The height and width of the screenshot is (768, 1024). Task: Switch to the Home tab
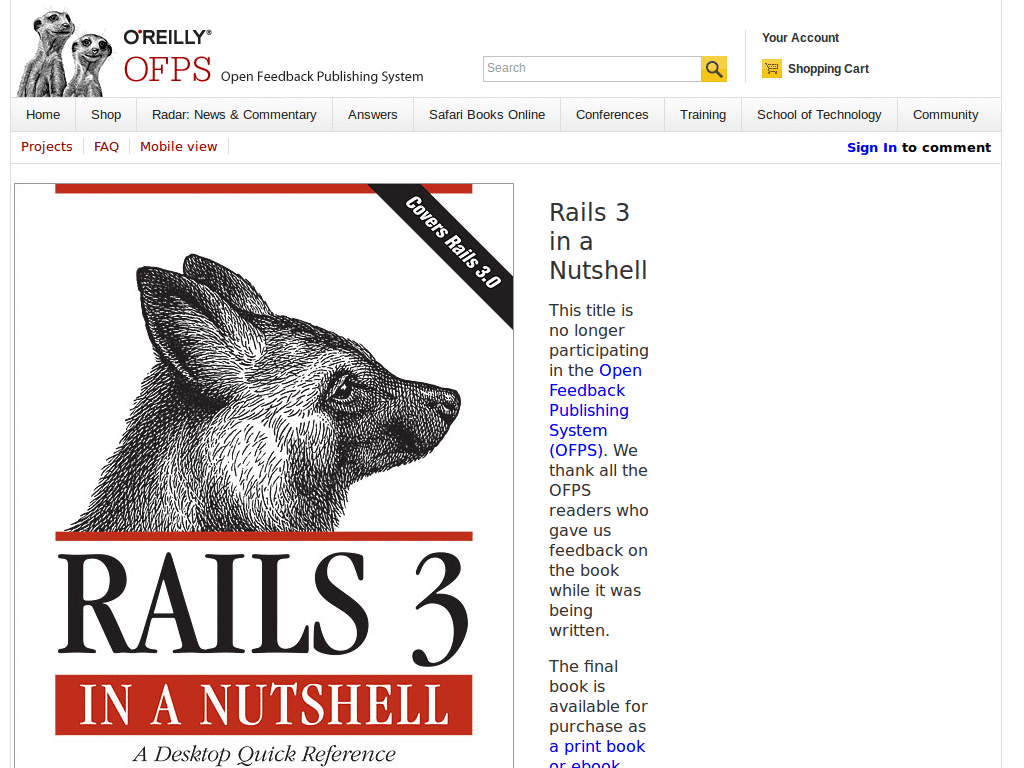coord(42,114)
